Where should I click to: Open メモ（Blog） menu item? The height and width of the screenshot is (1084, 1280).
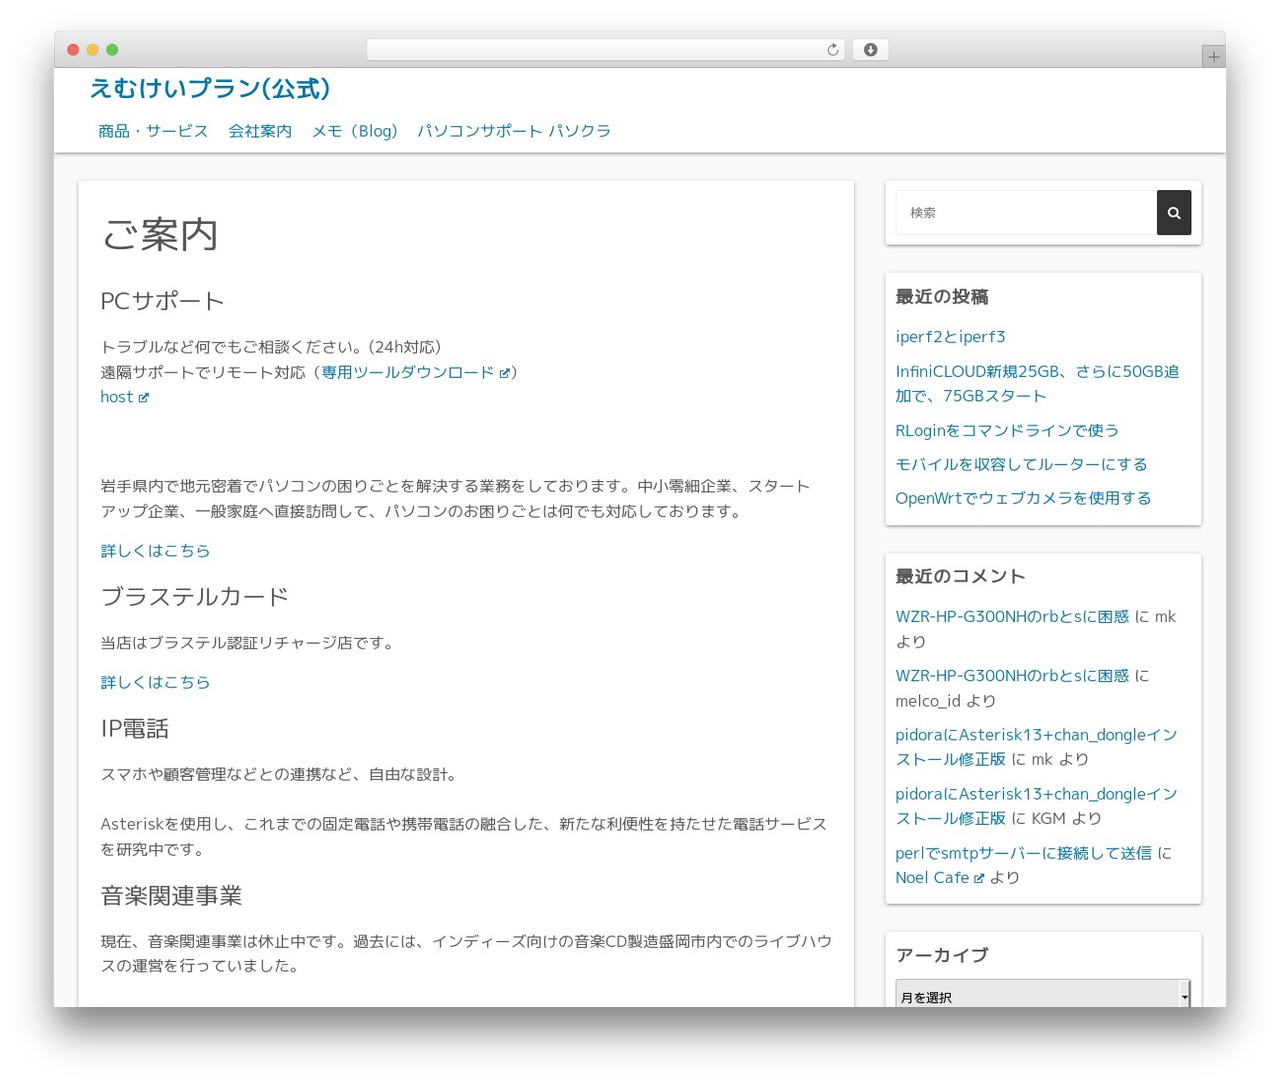[x=355, y=131]
